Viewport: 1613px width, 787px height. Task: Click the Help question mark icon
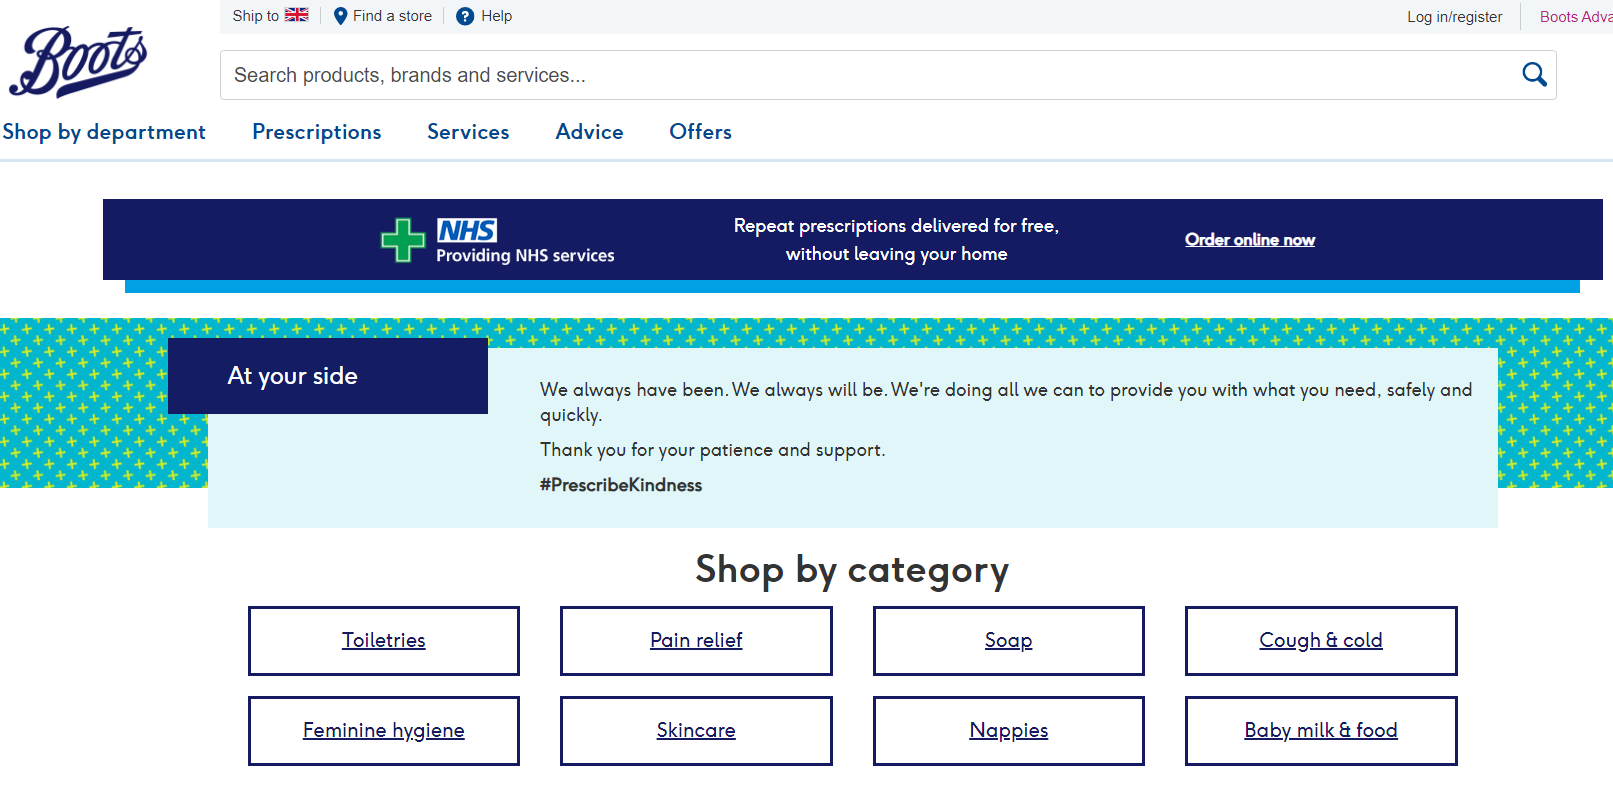click(x=465, y=16)
